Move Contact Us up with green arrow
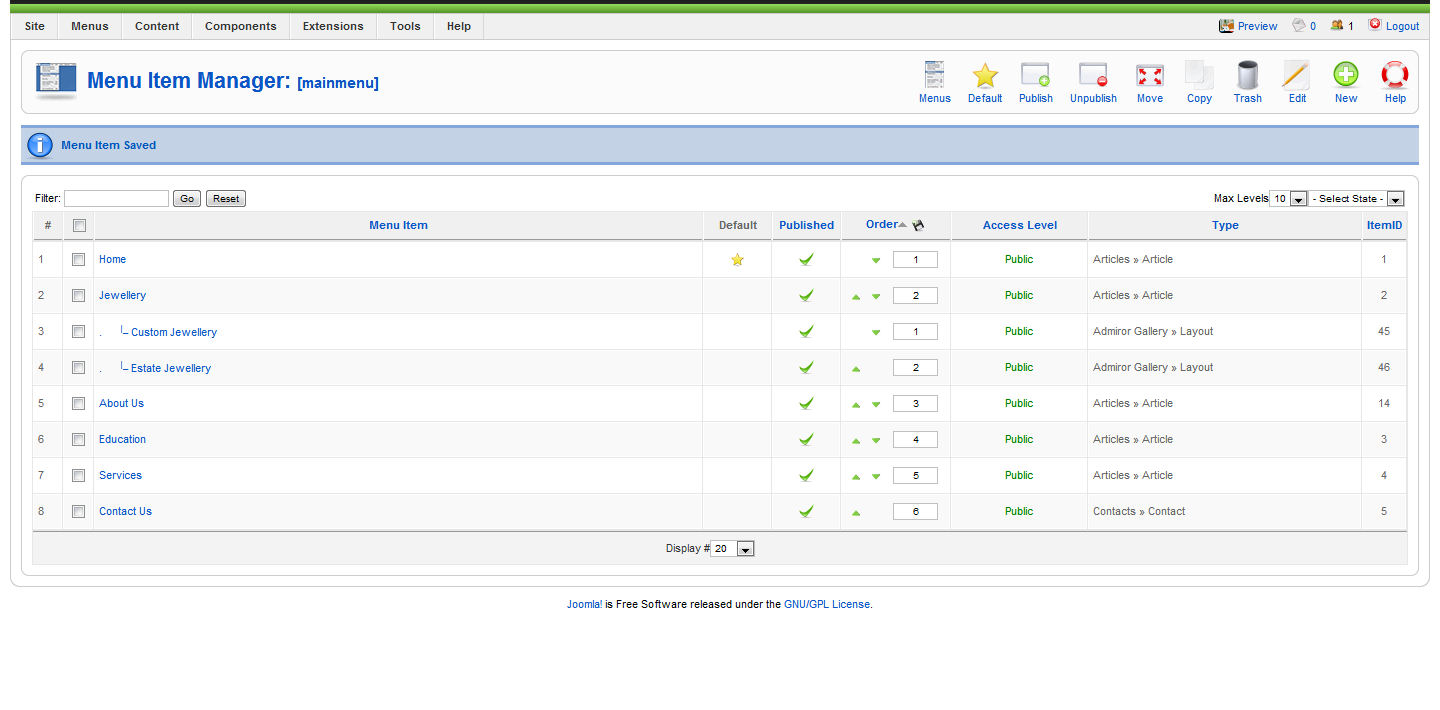 tap(856, 512)
